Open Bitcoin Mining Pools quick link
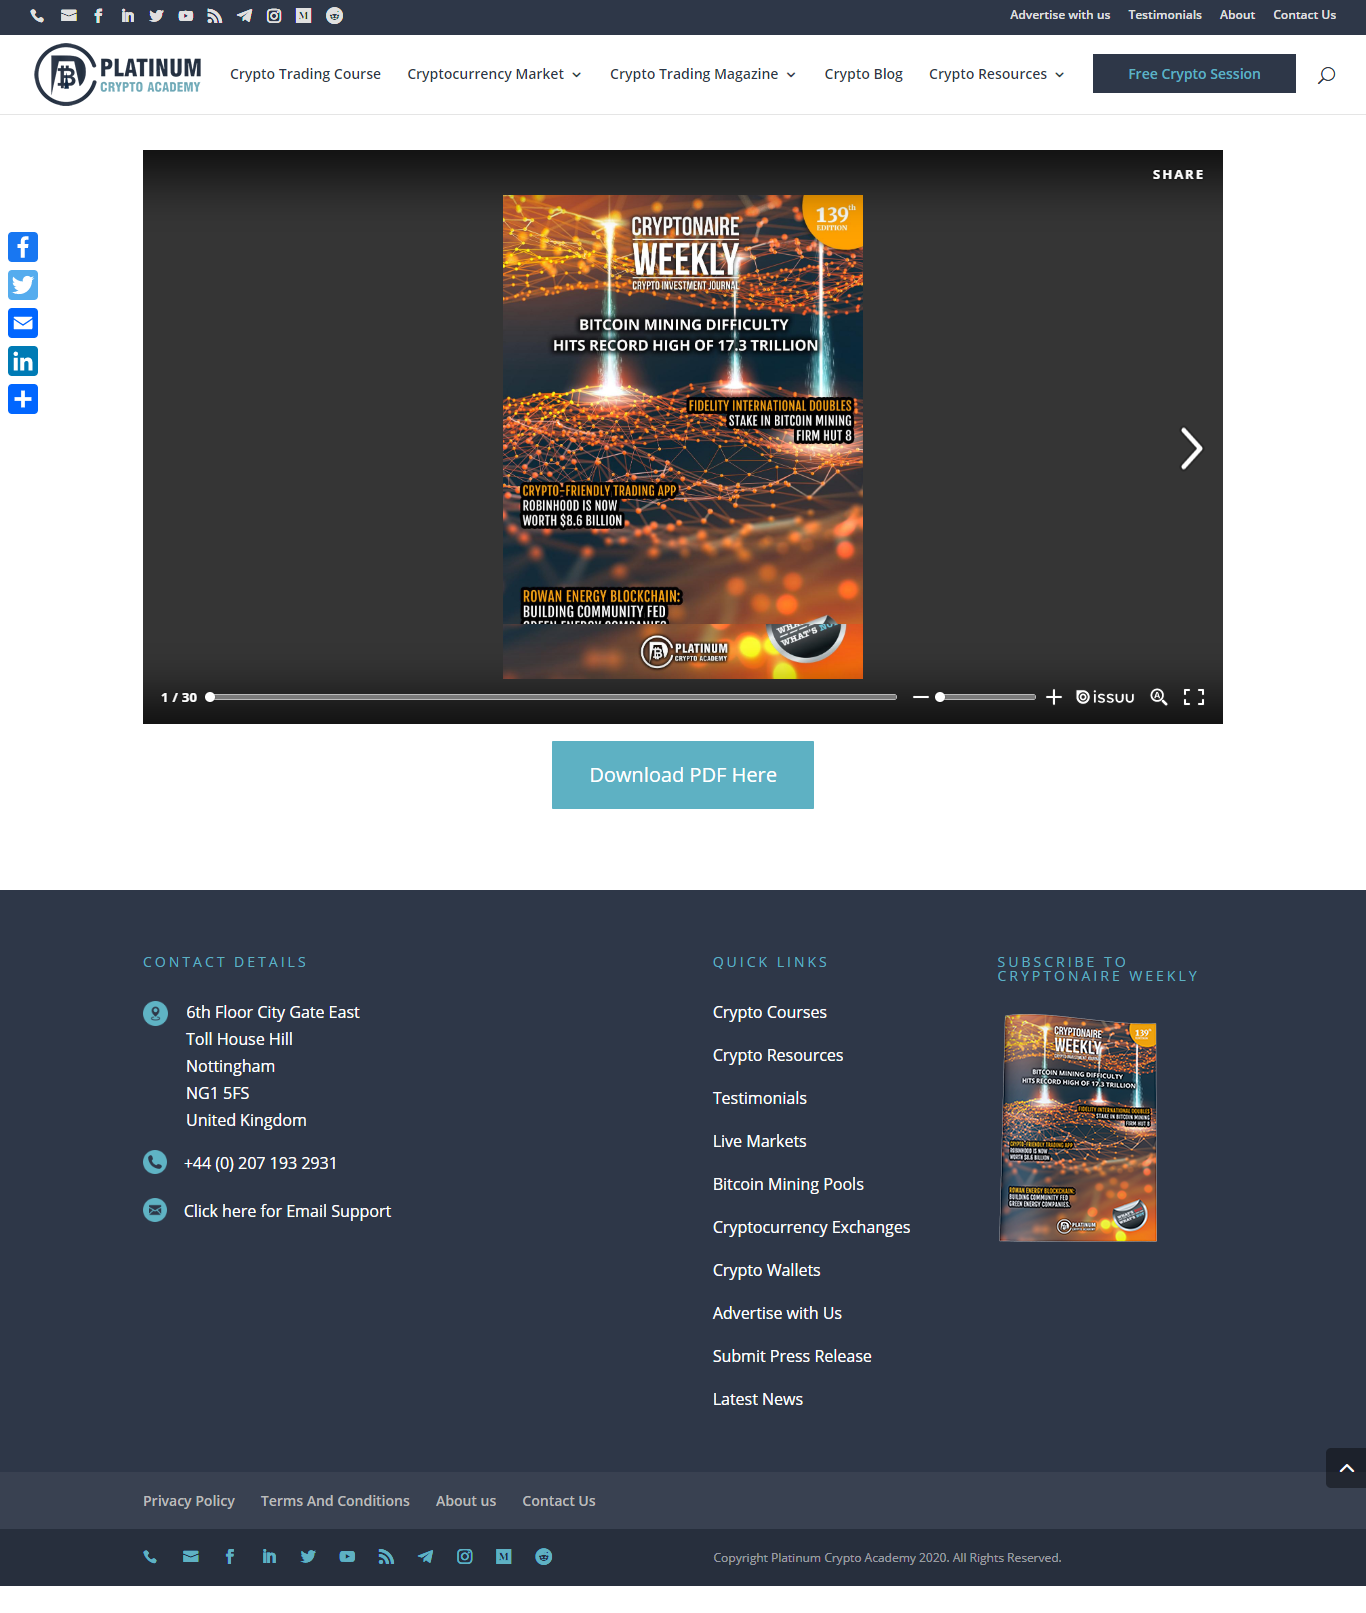 (788, 1184)
